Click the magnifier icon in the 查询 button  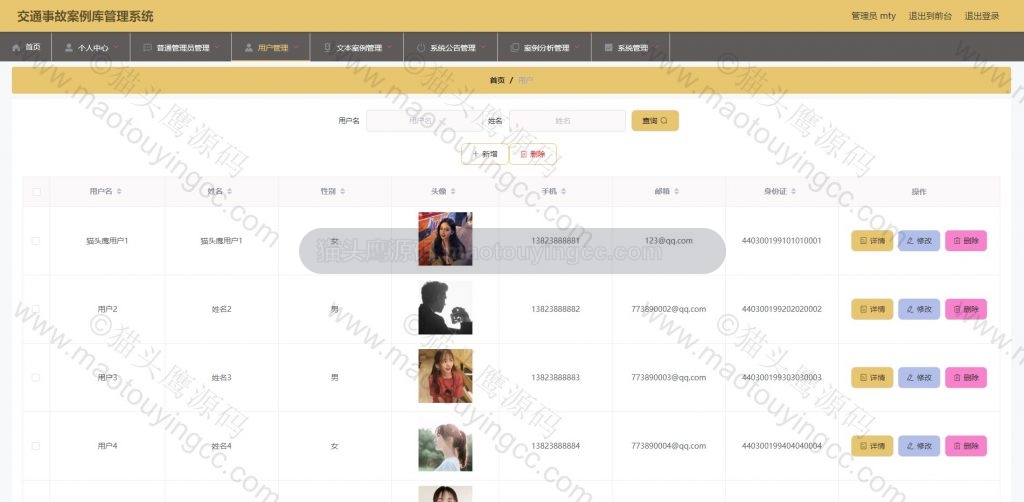coord(664,121)
